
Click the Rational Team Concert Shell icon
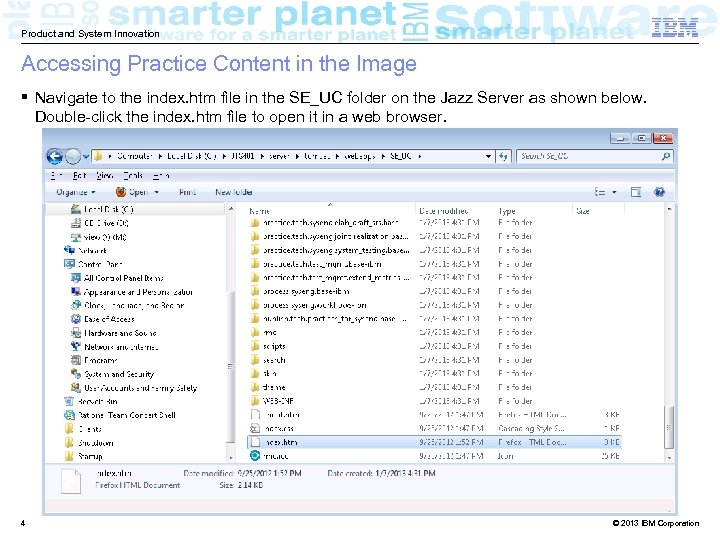(69, 415)
